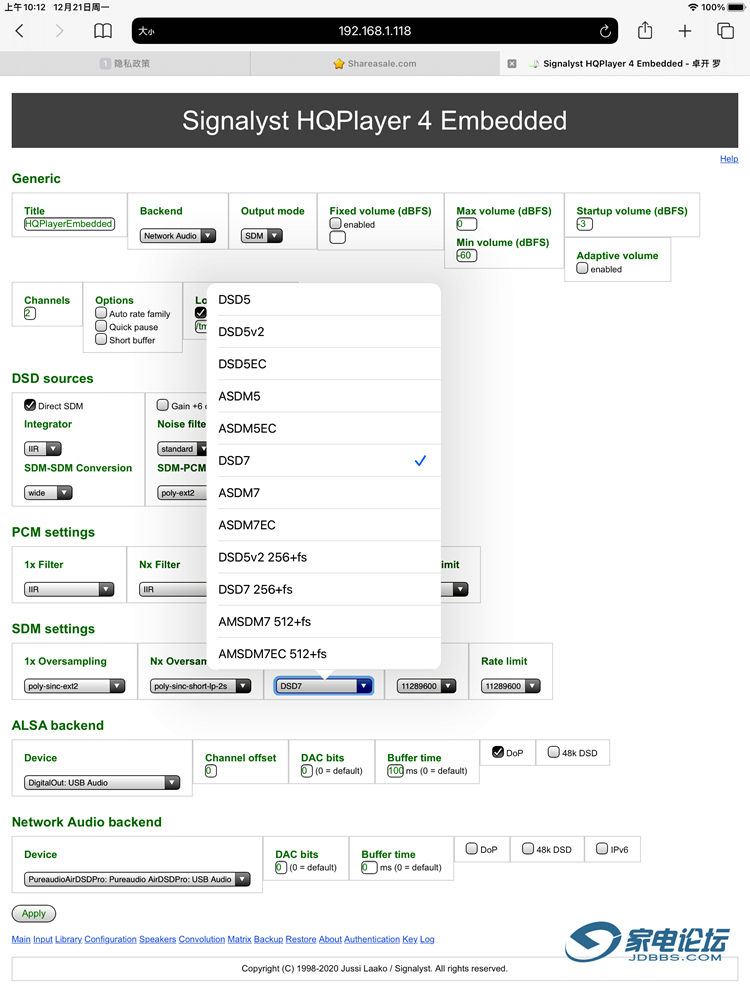
Task: Tap the address bar showing 192.168.1.118
Action: [374, 31]
